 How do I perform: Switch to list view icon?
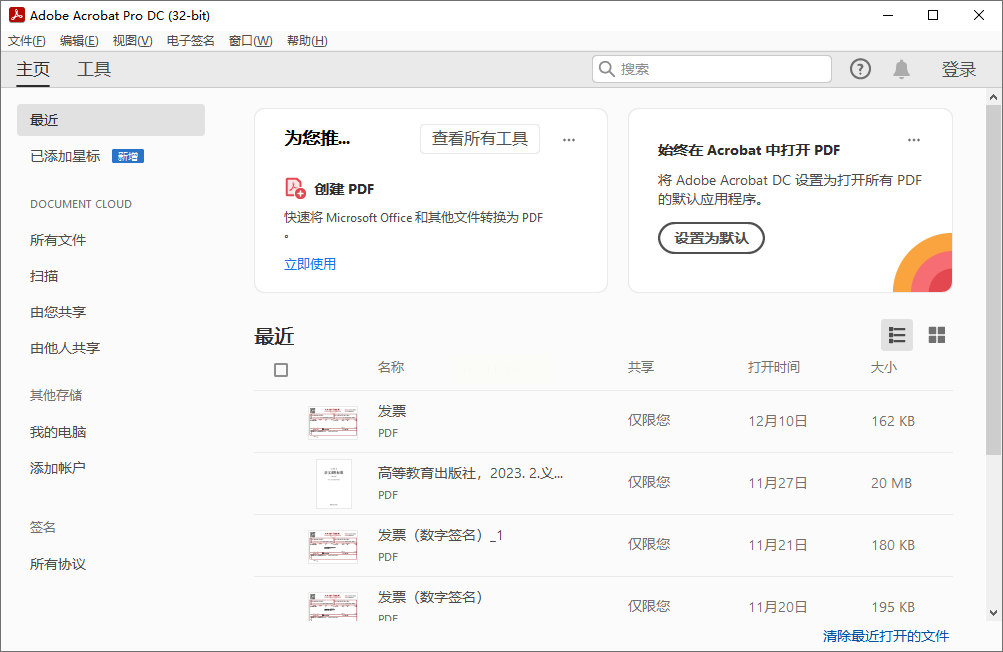[x=897, y=335]
